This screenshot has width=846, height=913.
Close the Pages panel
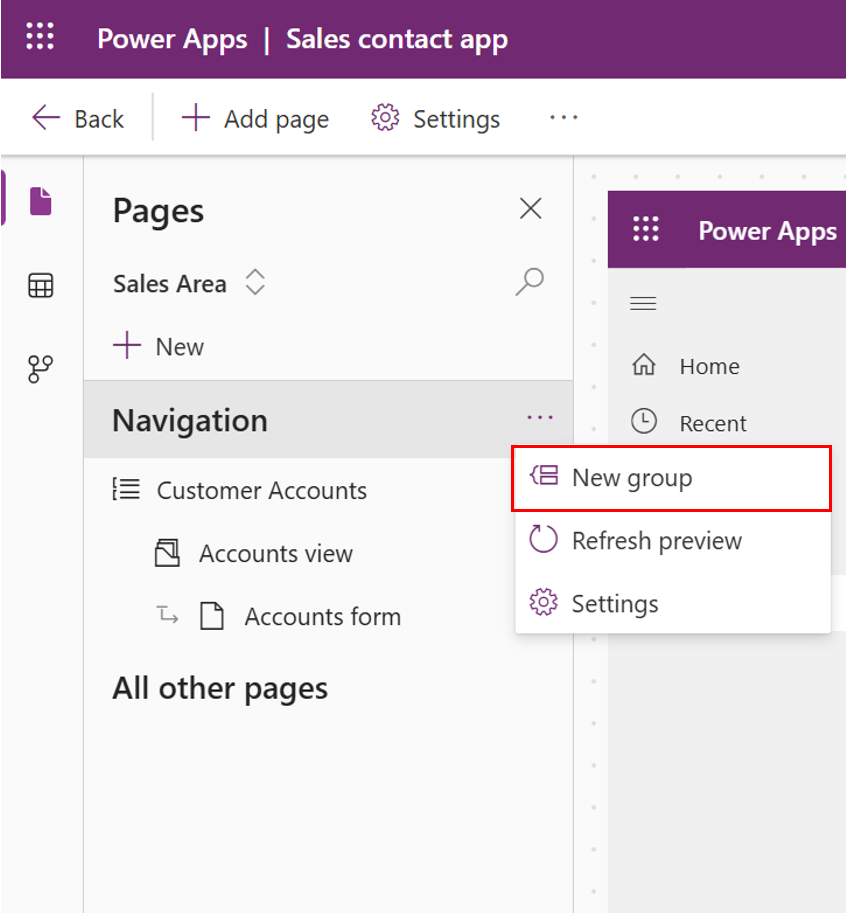pyautogui.click(x=530, y=208)
